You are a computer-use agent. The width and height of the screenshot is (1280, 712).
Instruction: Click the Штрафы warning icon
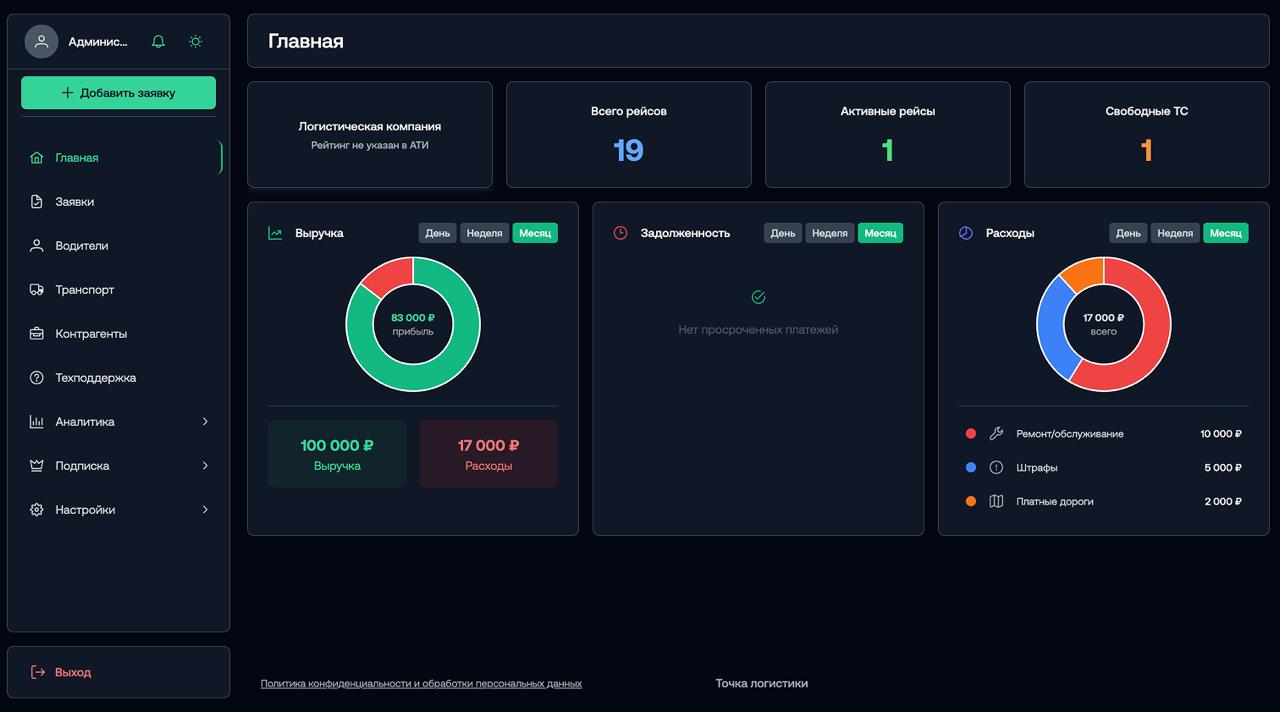(x=996, y=468)
